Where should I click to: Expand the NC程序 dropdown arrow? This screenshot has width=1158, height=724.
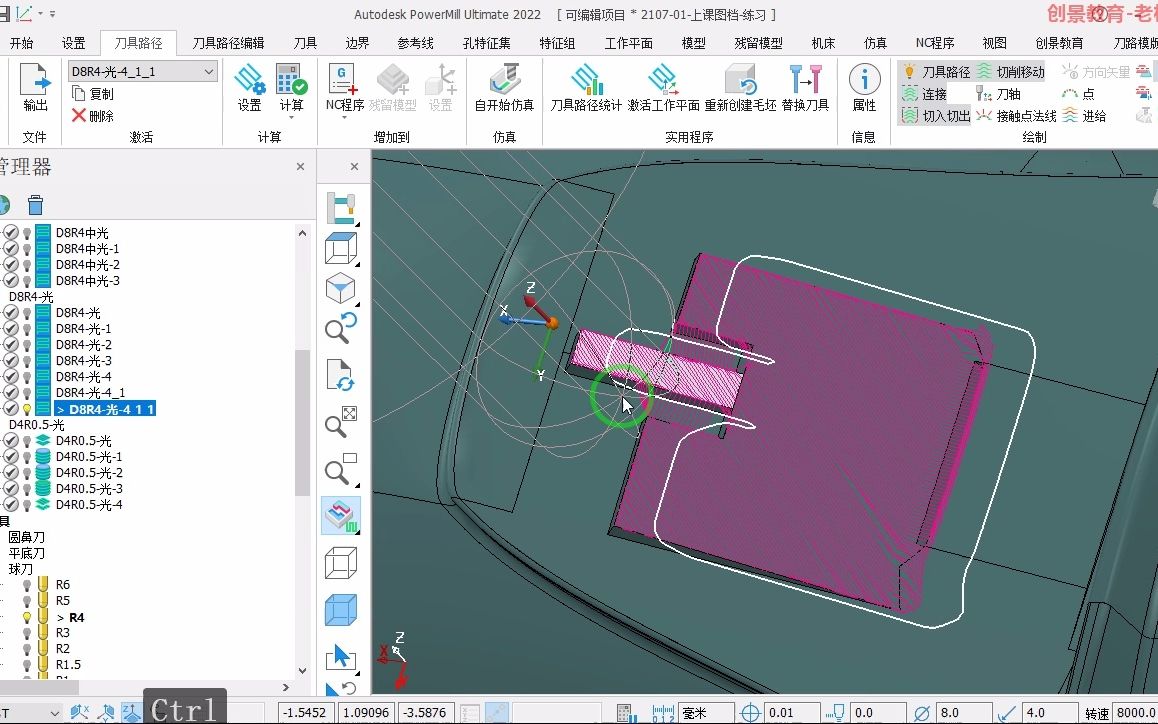344,117
